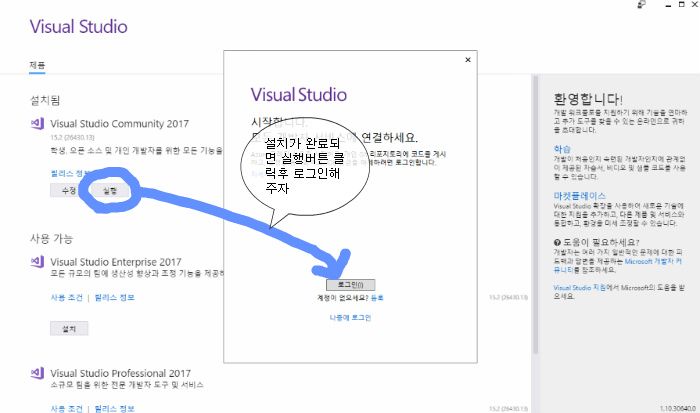This screenshot has width=700, height=413.
Task: Choose the 나중에 로그인 link
Action: [350, 317]
